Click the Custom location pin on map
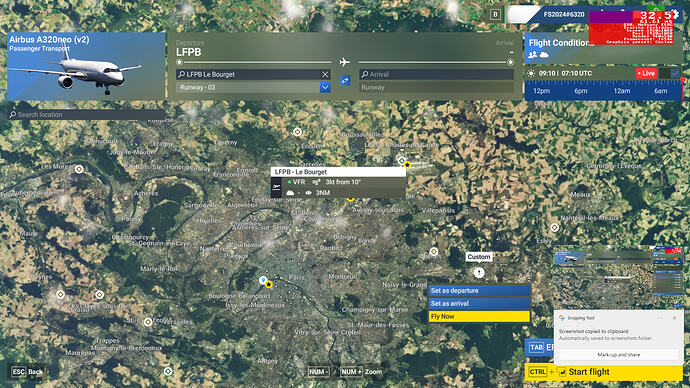 coord(479,273)
